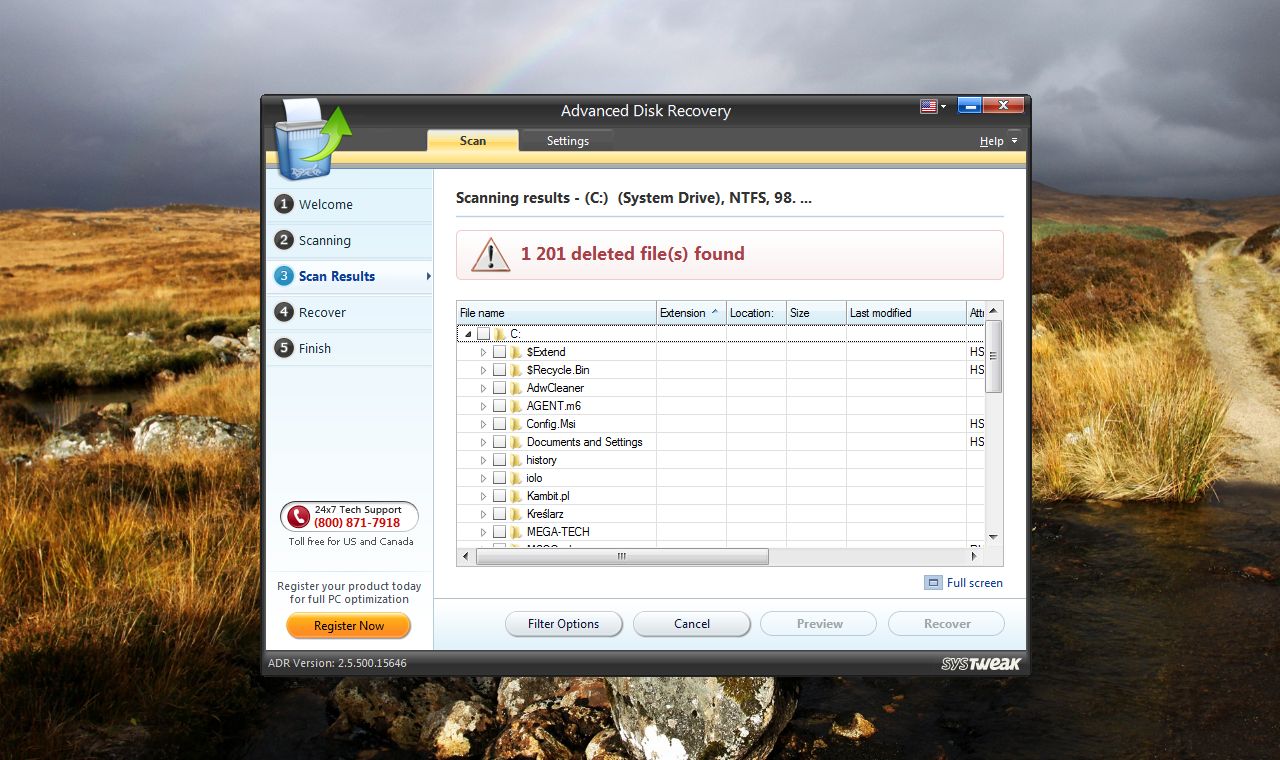Tick the $Recycle.Bin checkbox
1280x760 pixels.
[x=499, y=370]
